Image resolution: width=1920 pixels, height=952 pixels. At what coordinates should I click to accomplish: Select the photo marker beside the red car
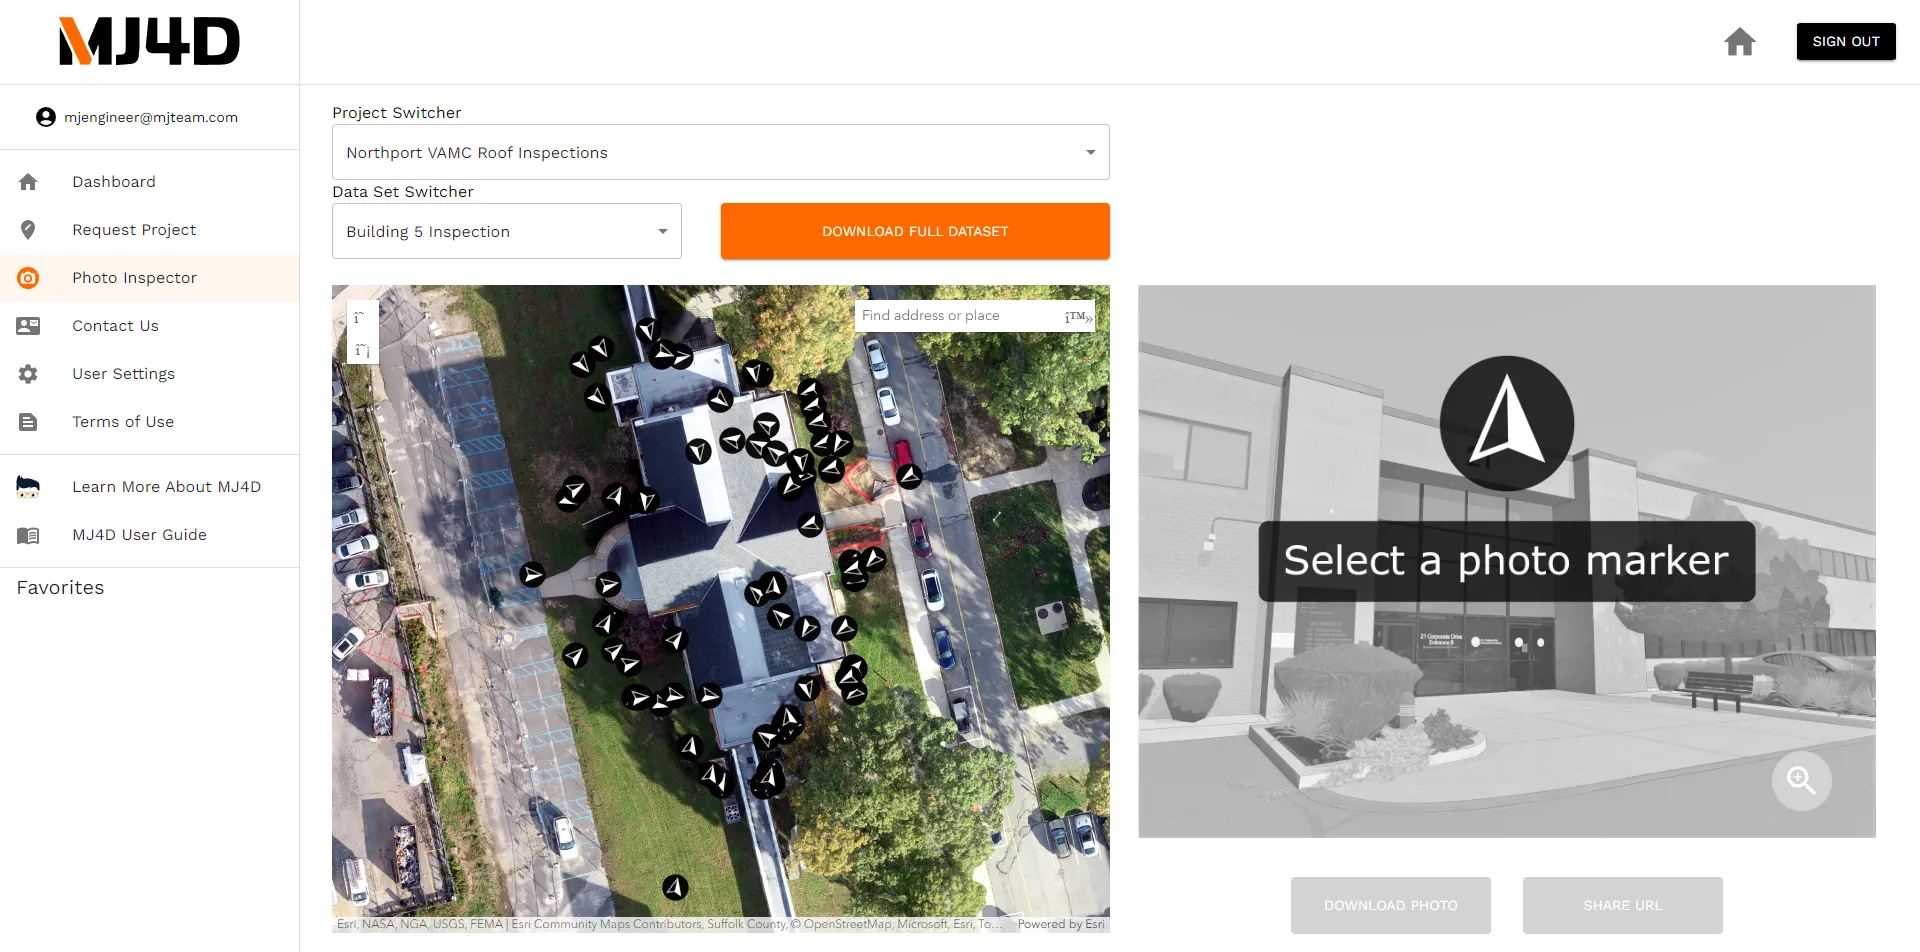tap(909, 476)
